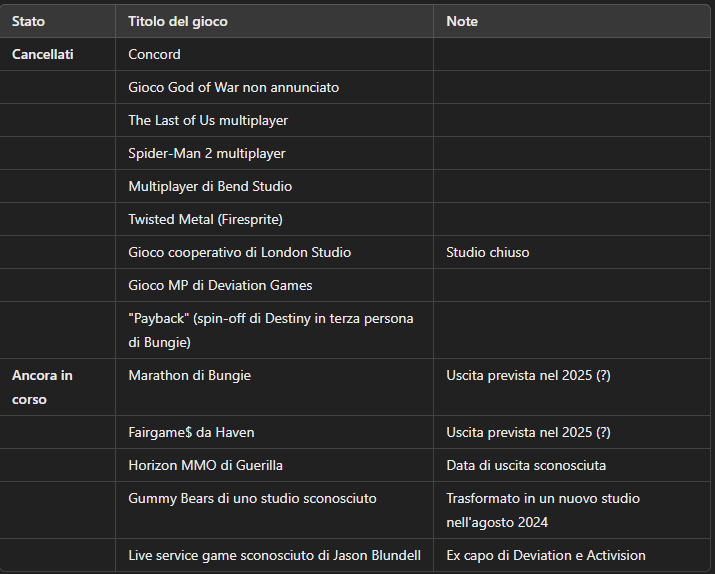Click 'Gioco God of War non annunciato'
Viewport: 715px width, 574px height.
point(233,87)
